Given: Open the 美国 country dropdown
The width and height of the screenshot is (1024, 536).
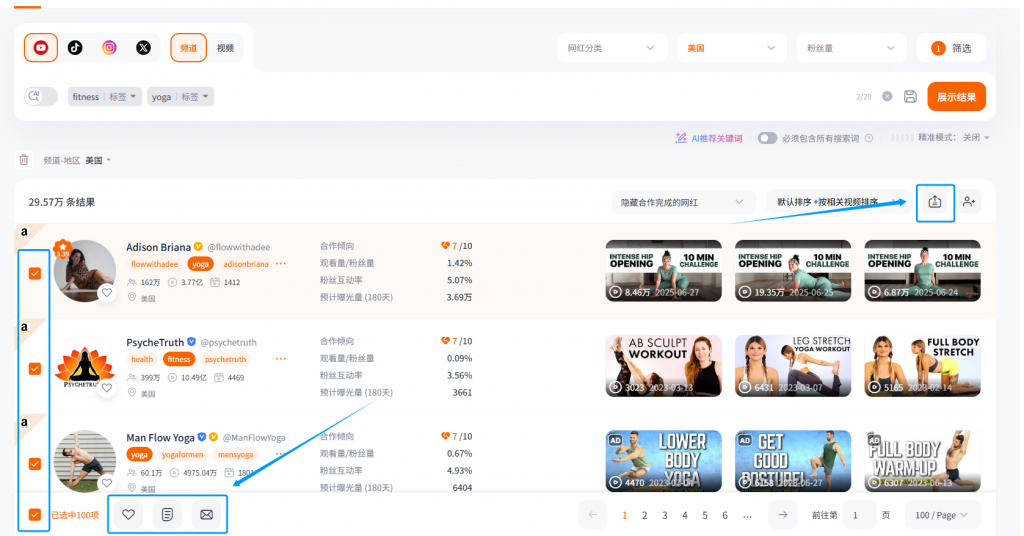Looking at the screenshot, I should pyautogui.click(x=731, y=48).
